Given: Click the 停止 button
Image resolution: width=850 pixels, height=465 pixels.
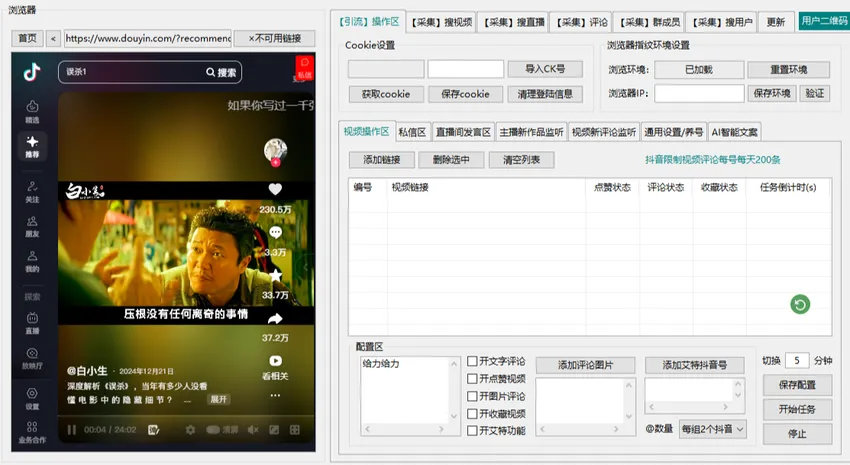Looking at the screenshot, I should tap(797, 434).
